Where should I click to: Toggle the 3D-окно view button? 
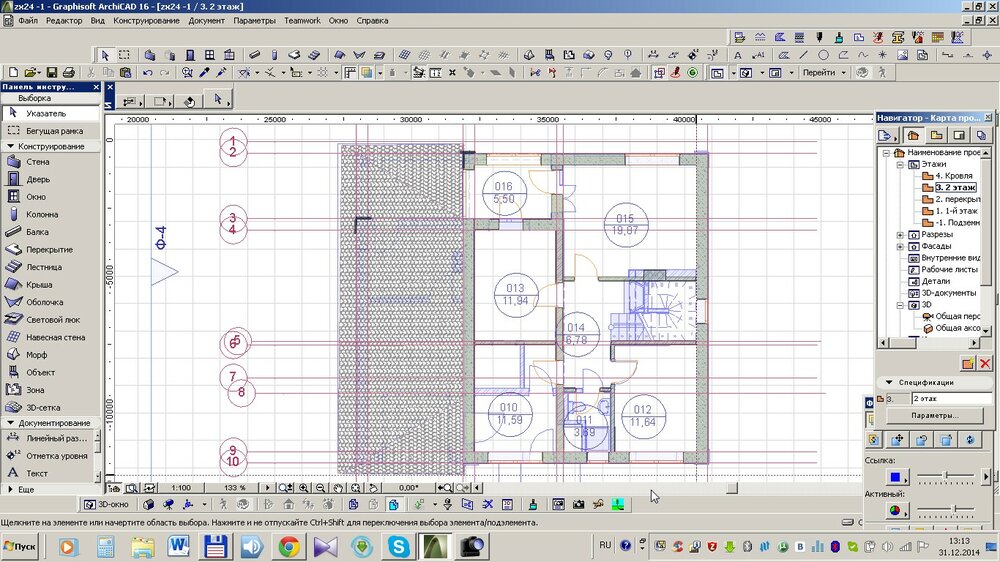[x=106, y=505]
